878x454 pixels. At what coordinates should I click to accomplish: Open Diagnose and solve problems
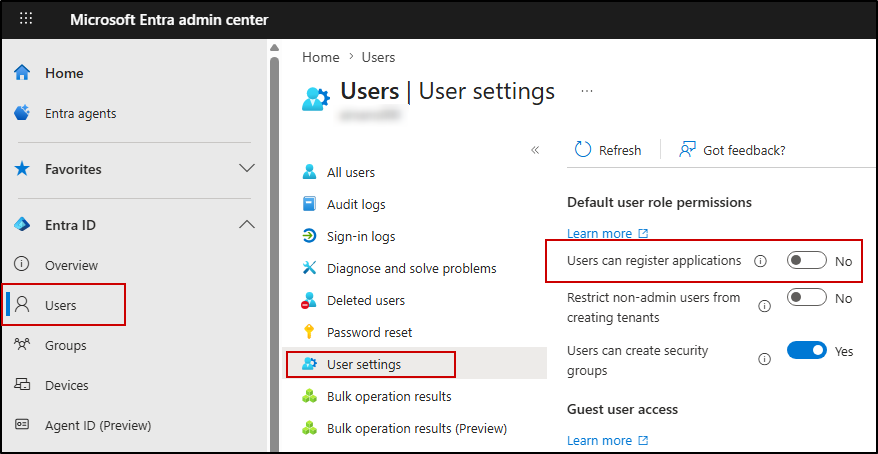(x=412, y=269)
